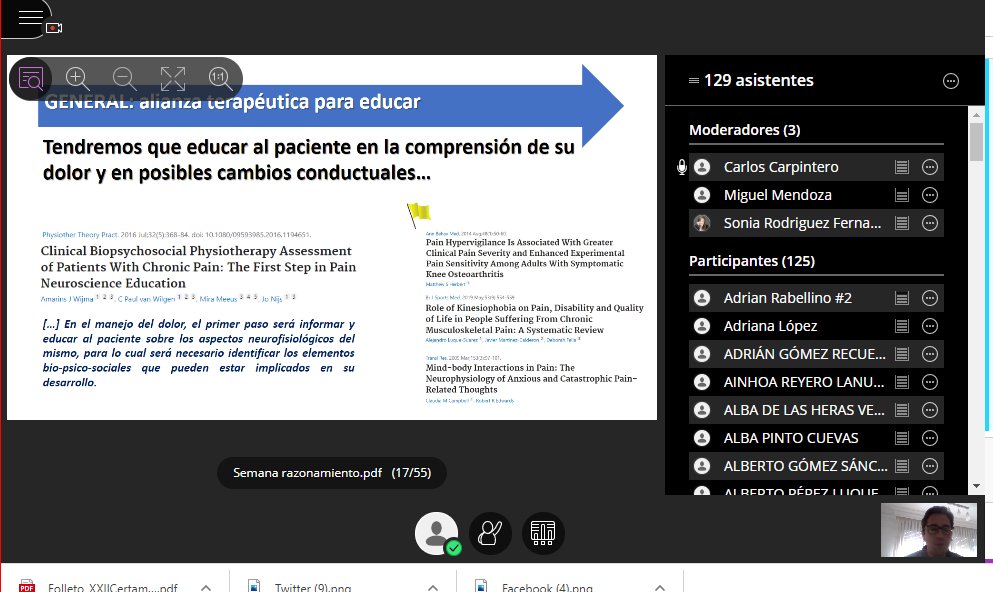Open attendee panel options ellipsis
Viewport: 993px width, 592px height.
point(951,81)
